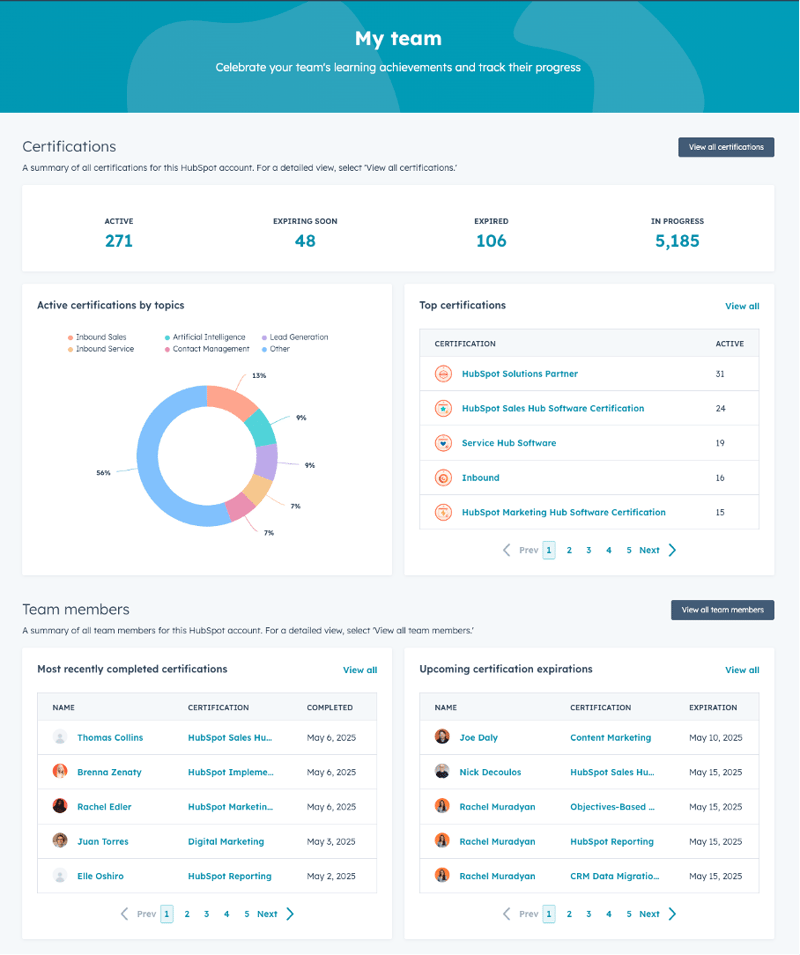Screen dimensions: 800x955
Task: Click the Certification column header in Top certifications
Action: 465,344
